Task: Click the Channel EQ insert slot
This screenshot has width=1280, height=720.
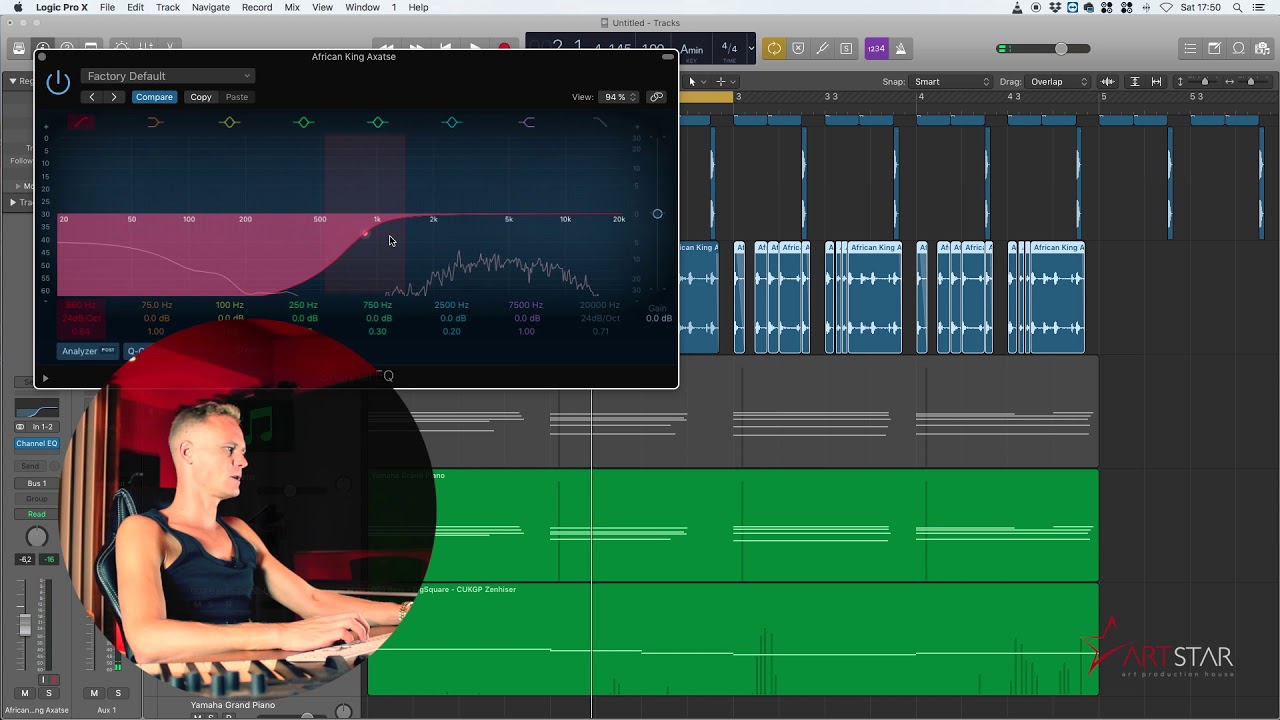Action: coord(37,444)
